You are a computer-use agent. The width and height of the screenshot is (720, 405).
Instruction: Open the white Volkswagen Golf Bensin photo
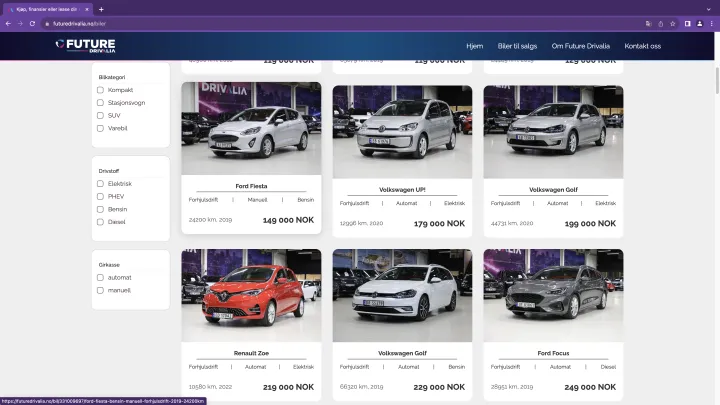pyautogui.click(x=402, y=295)
